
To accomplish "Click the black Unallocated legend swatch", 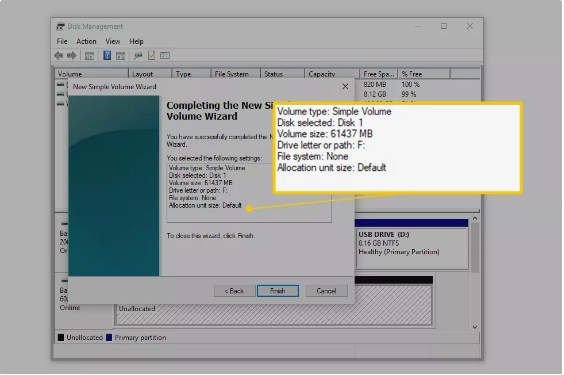I will click(x=61, y=337).
